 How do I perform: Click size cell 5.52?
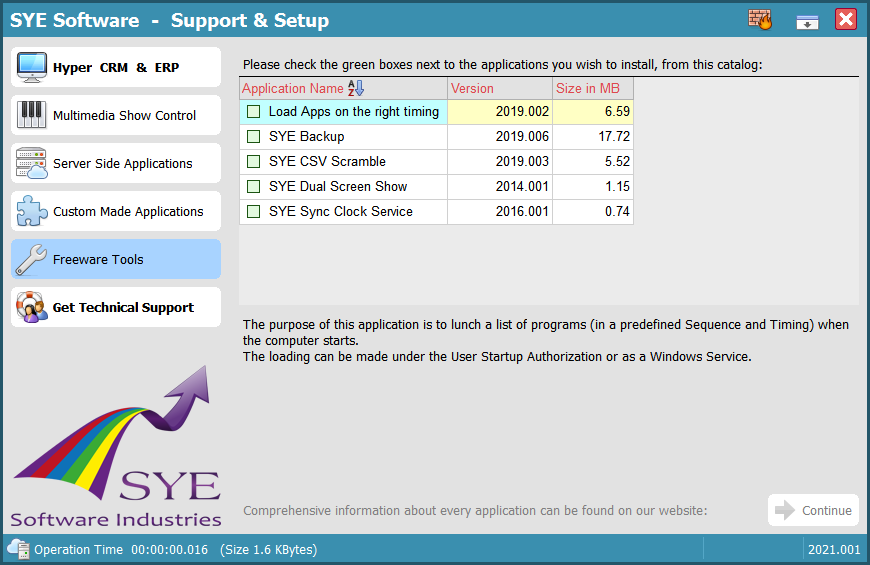pos(593,162)
